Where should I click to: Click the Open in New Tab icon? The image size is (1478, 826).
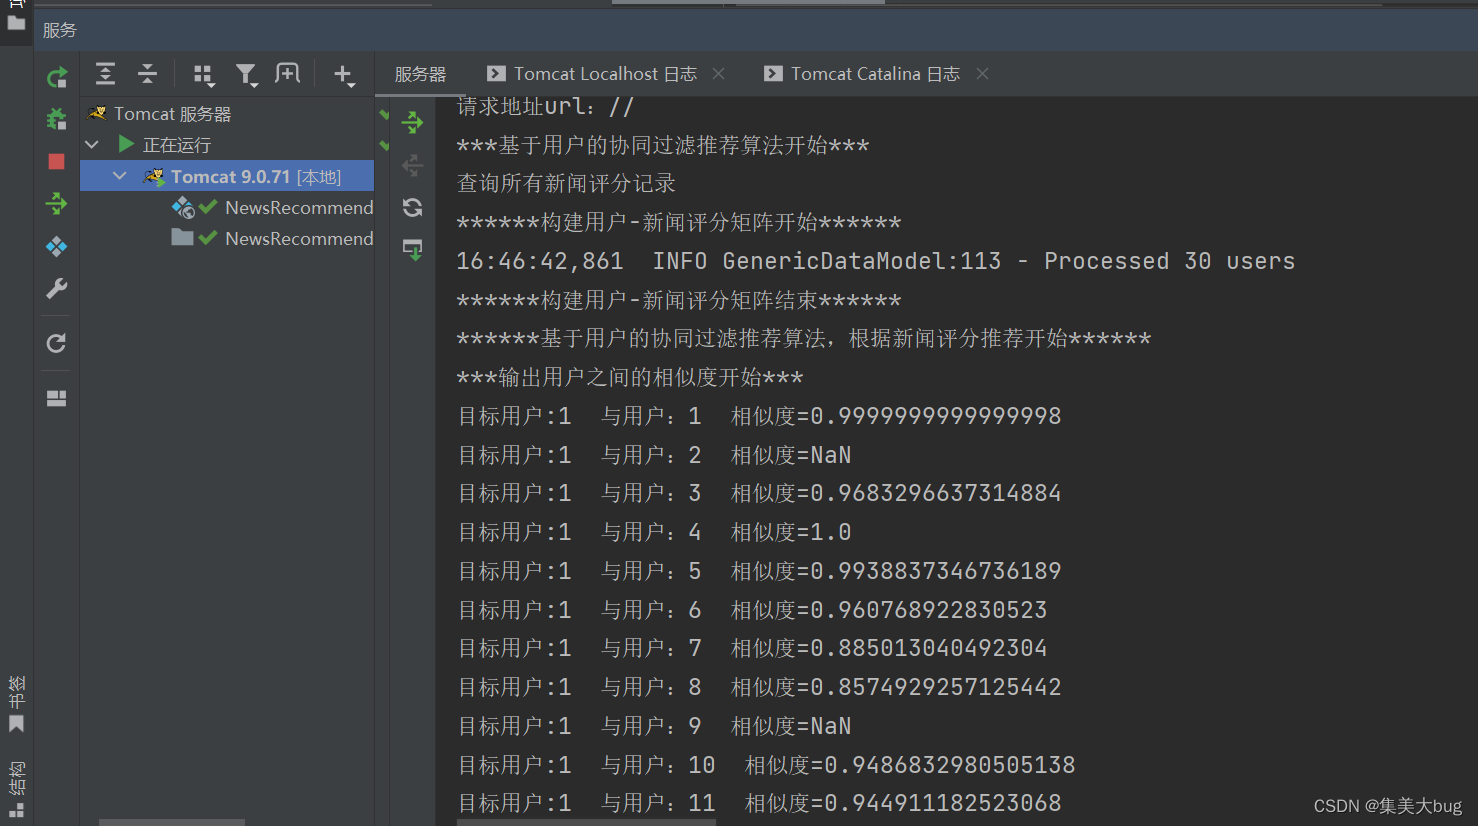pos(288,73)
